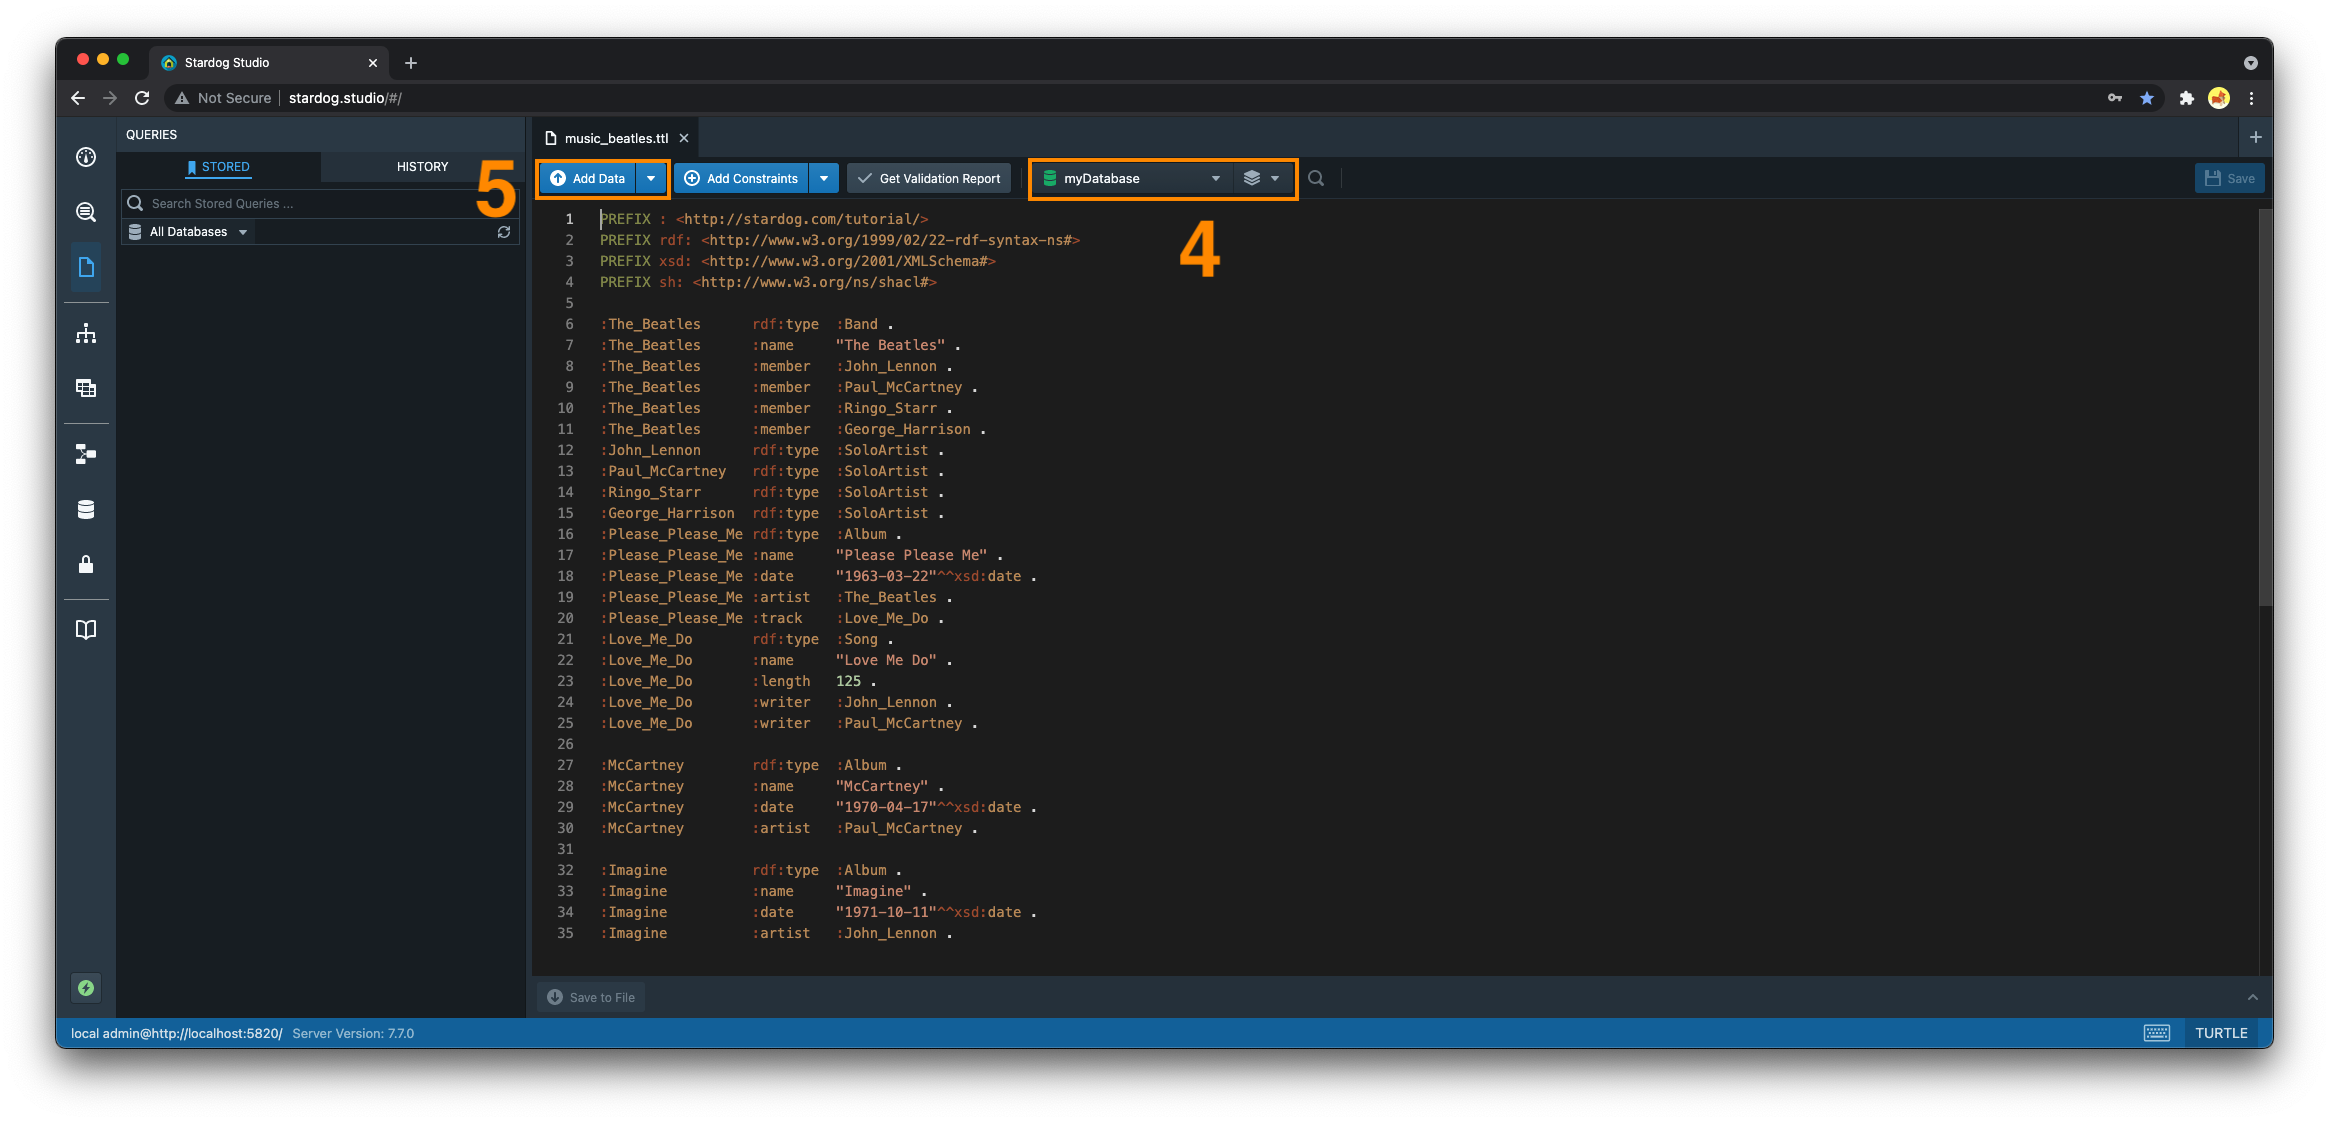
Task: Open the Workspace sidebar icon
Action: (86, 267)
